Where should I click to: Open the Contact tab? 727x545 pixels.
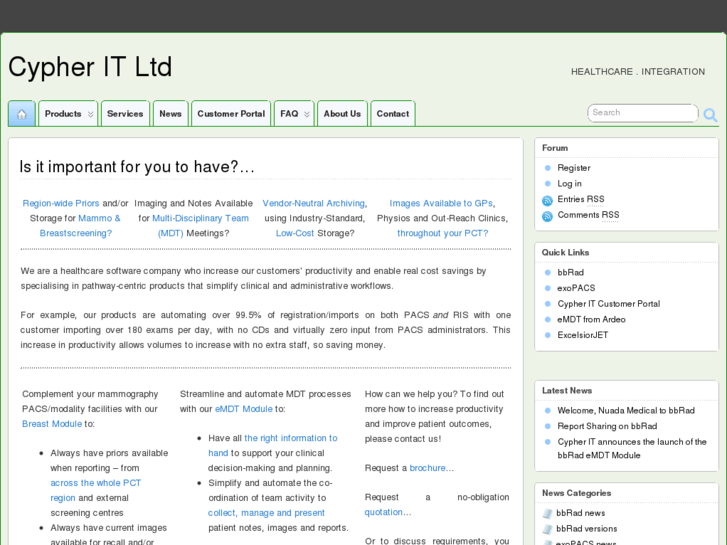pyautogui.click(x=393, y=114)
